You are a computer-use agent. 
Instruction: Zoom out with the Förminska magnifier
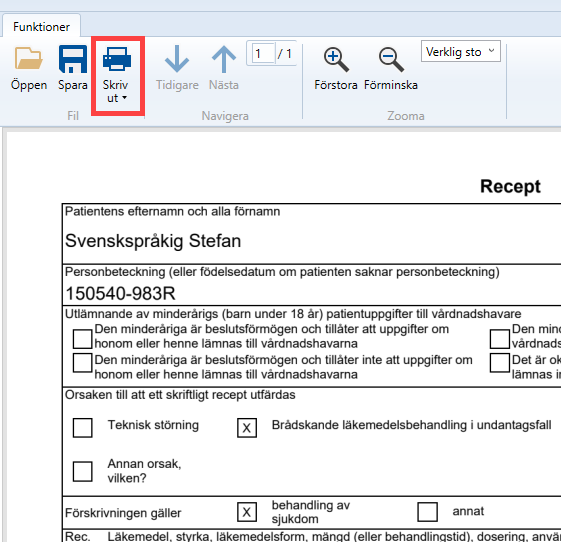click(x=391, y=68)
